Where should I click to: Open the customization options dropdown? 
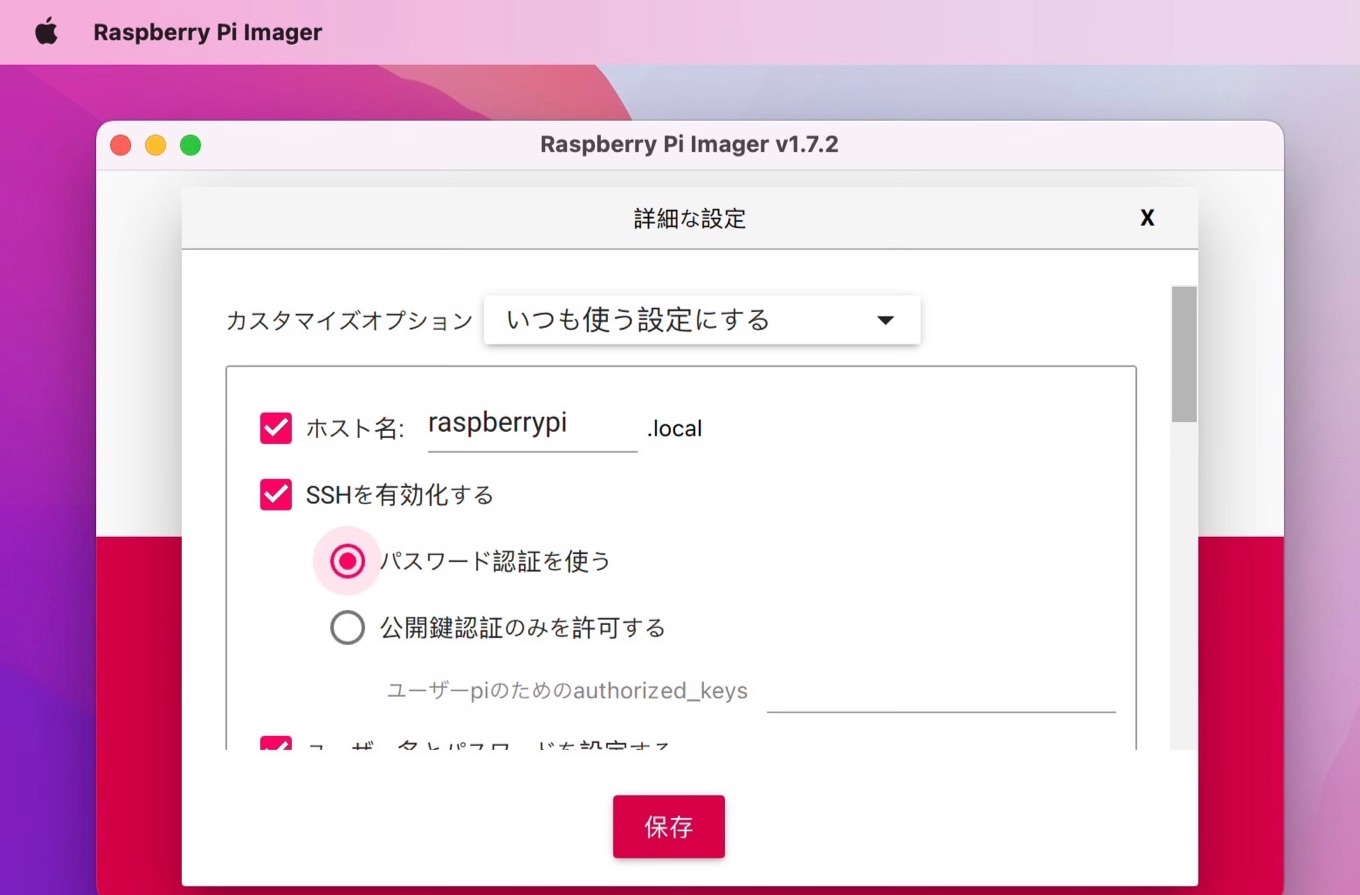(702, 320)
